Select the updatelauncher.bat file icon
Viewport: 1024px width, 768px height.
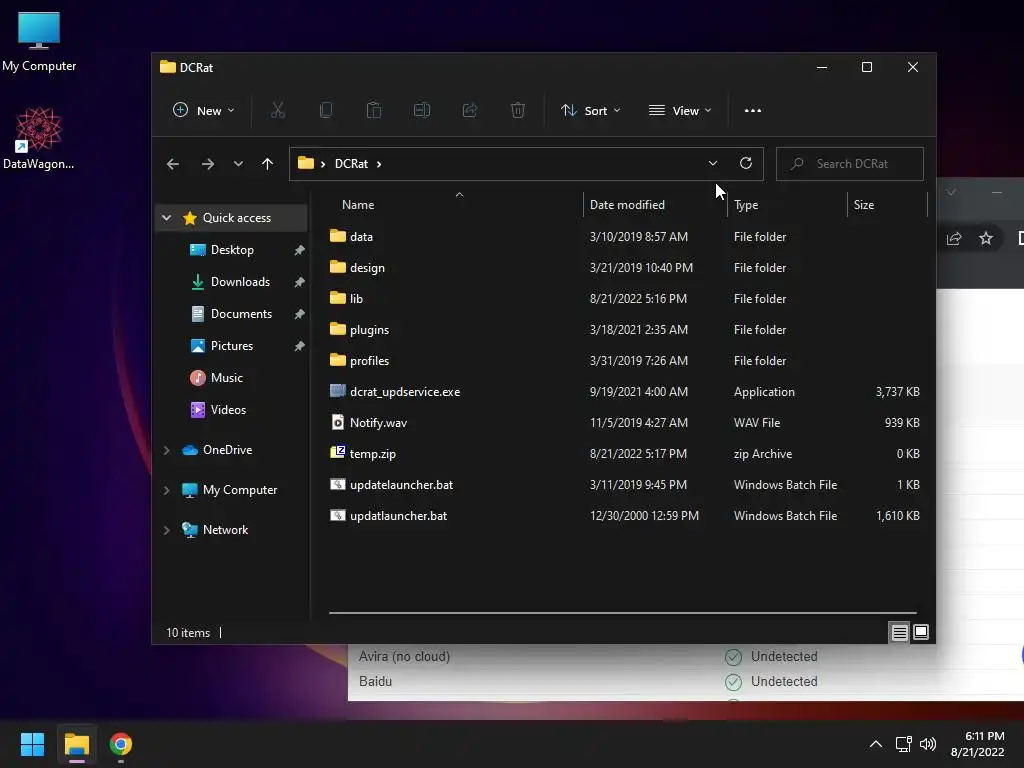click(x=338, y=485)
